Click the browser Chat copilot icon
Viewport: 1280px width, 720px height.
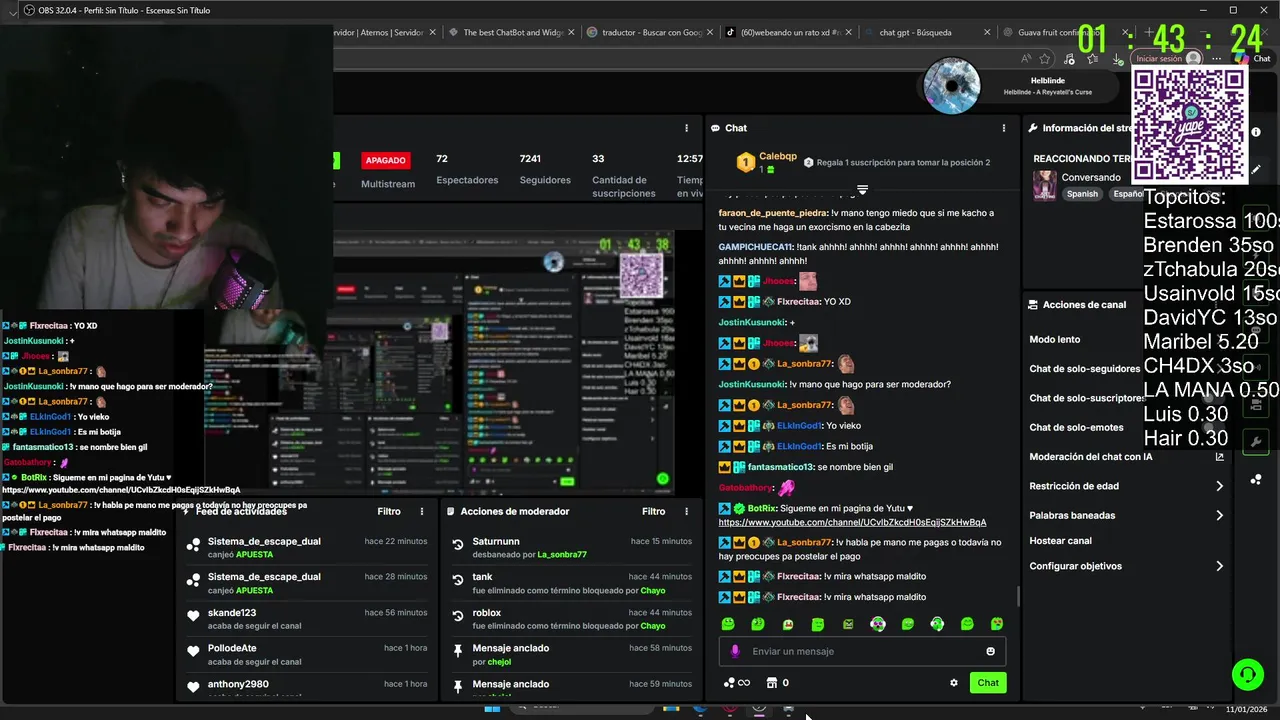(1251, 59)
